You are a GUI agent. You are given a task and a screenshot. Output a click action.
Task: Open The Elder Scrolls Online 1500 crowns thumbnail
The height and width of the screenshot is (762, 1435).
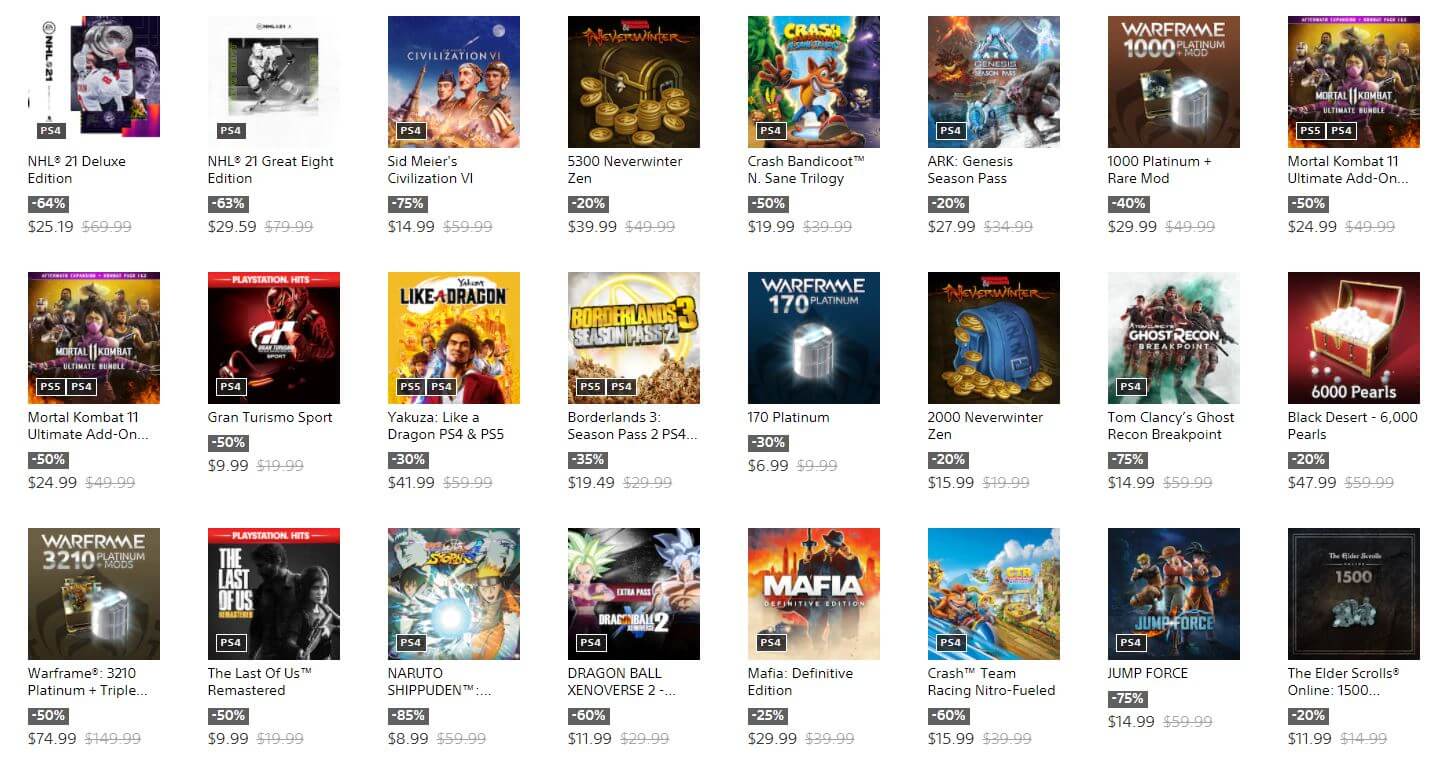pos(1354,594)
